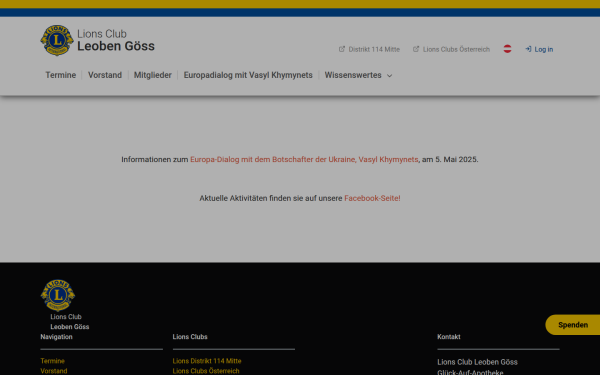Click the footer Navigation heading
The image size is (600, 375).
[x=56, y=337]
